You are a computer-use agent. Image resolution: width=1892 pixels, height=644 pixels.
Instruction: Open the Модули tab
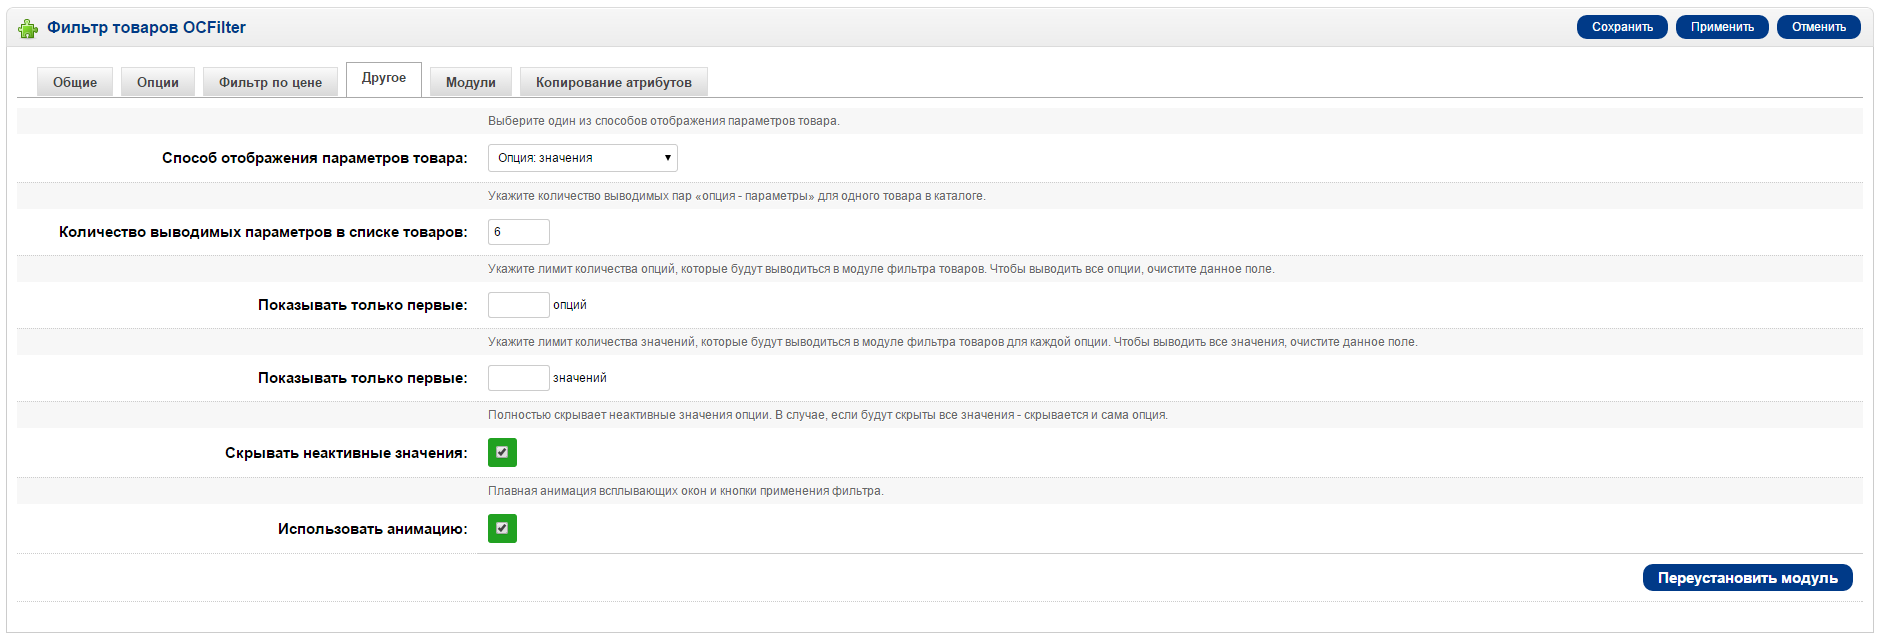(471, 82)
